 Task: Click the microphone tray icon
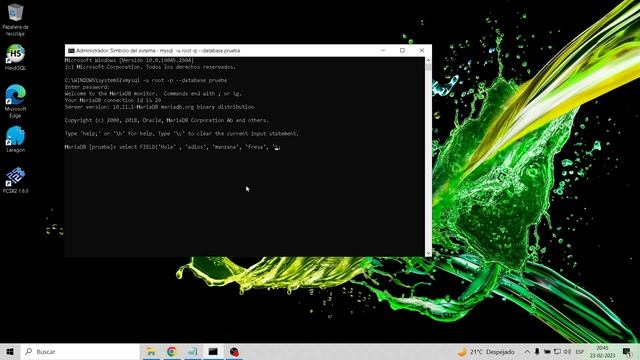537,351
